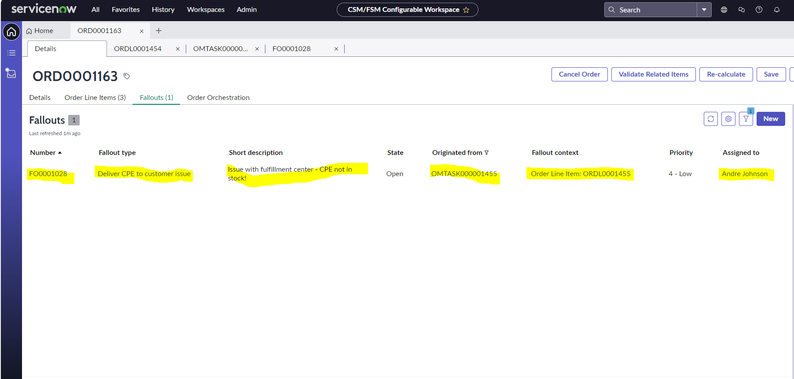The image size is (794, 379).
Task: Open the FO0001028 subtab
Action: 291,49
